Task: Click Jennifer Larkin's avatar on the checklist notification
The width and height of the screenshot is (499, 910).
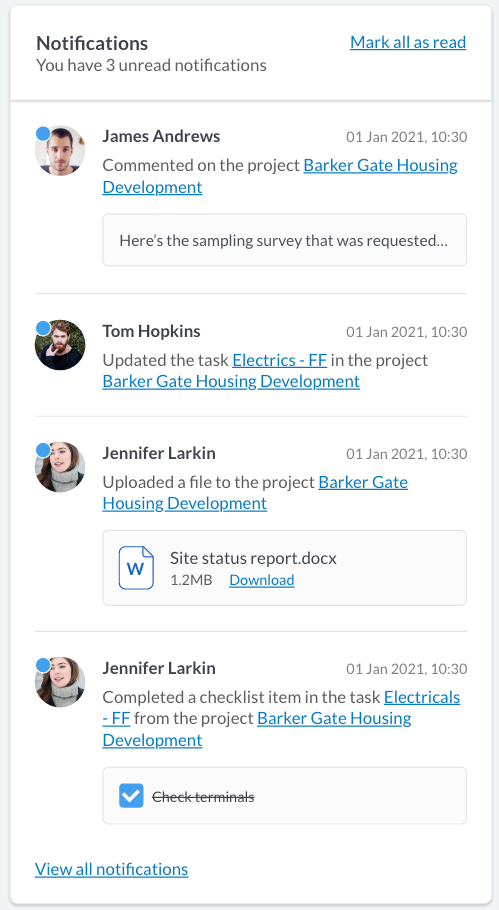Action: (60, 682)
